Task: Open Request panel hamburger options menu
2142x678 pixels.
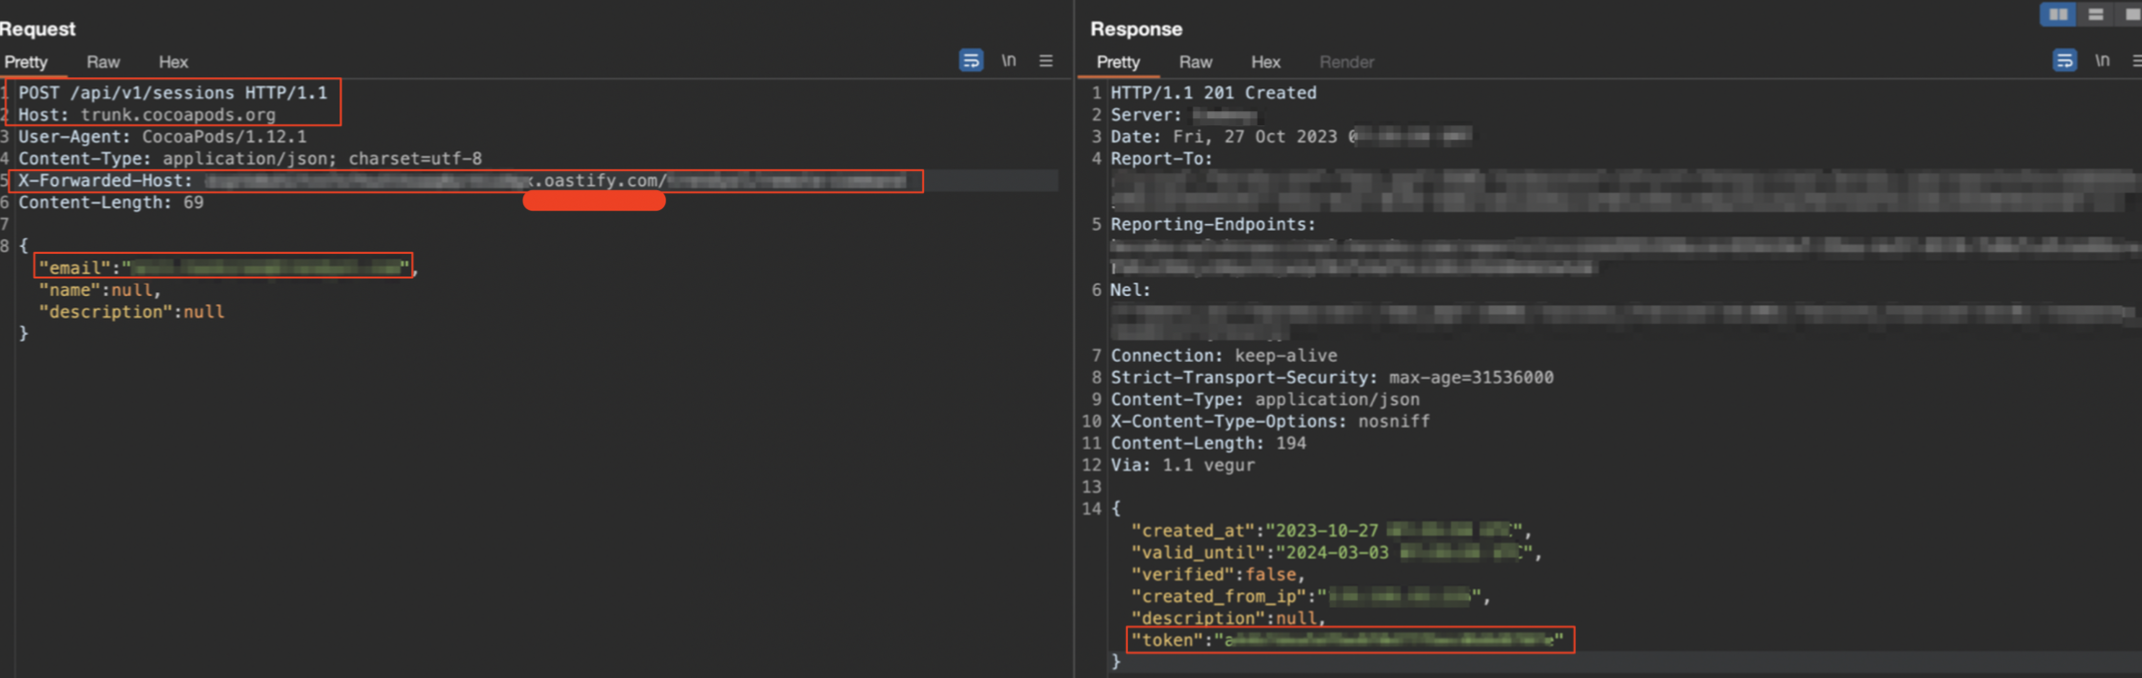Action: pyautogui.click(x=1046, y=61)
